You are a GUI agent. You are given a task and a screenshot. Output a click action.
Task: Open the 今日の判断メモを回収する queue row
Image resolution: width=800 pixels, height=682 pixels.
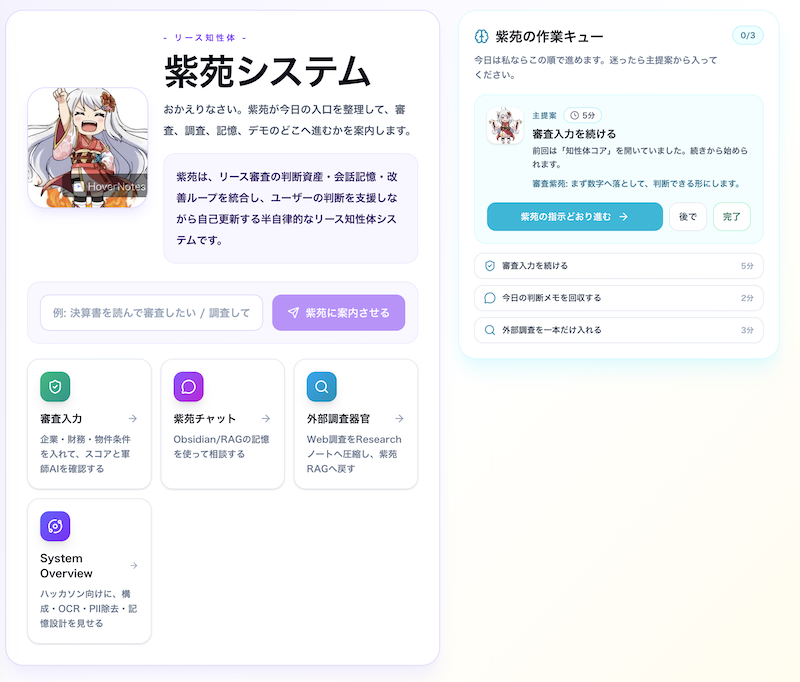pos(618,298)
